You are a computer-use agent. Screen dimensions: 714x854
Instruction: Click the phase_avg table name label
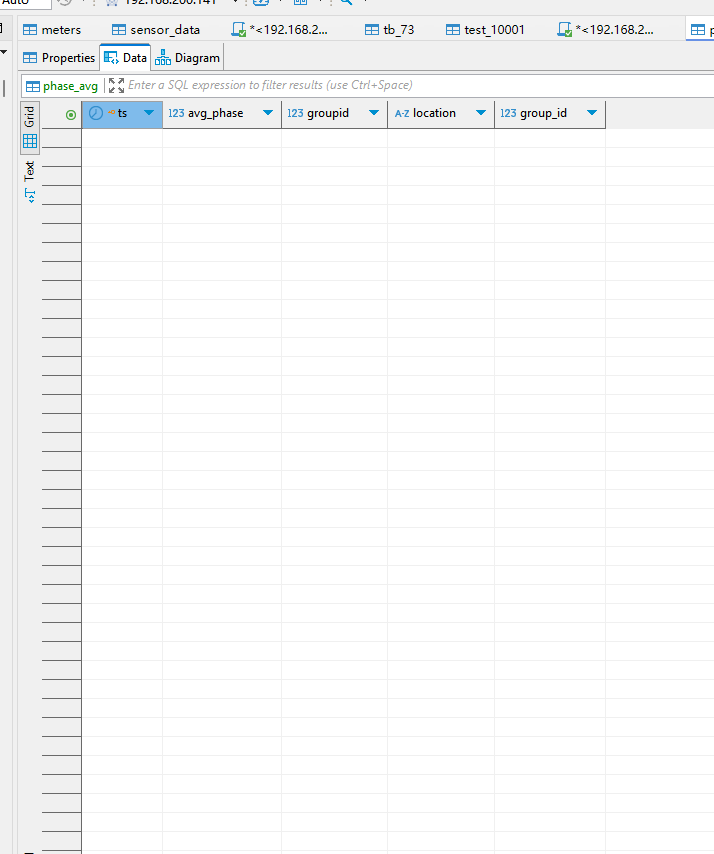coord(70,86)
